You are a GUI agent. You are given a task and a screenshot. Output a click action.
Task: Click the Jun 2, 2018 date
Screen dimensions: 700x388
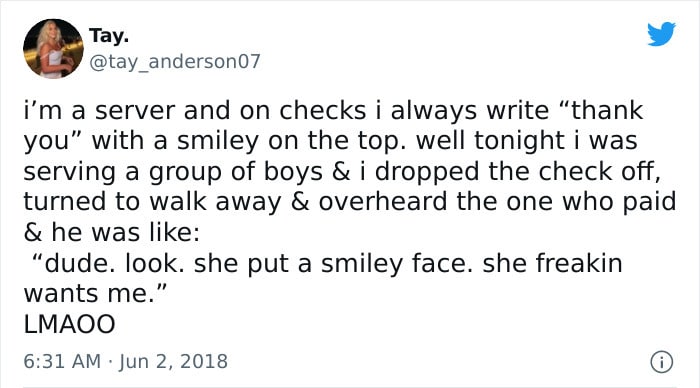(173, 361)
